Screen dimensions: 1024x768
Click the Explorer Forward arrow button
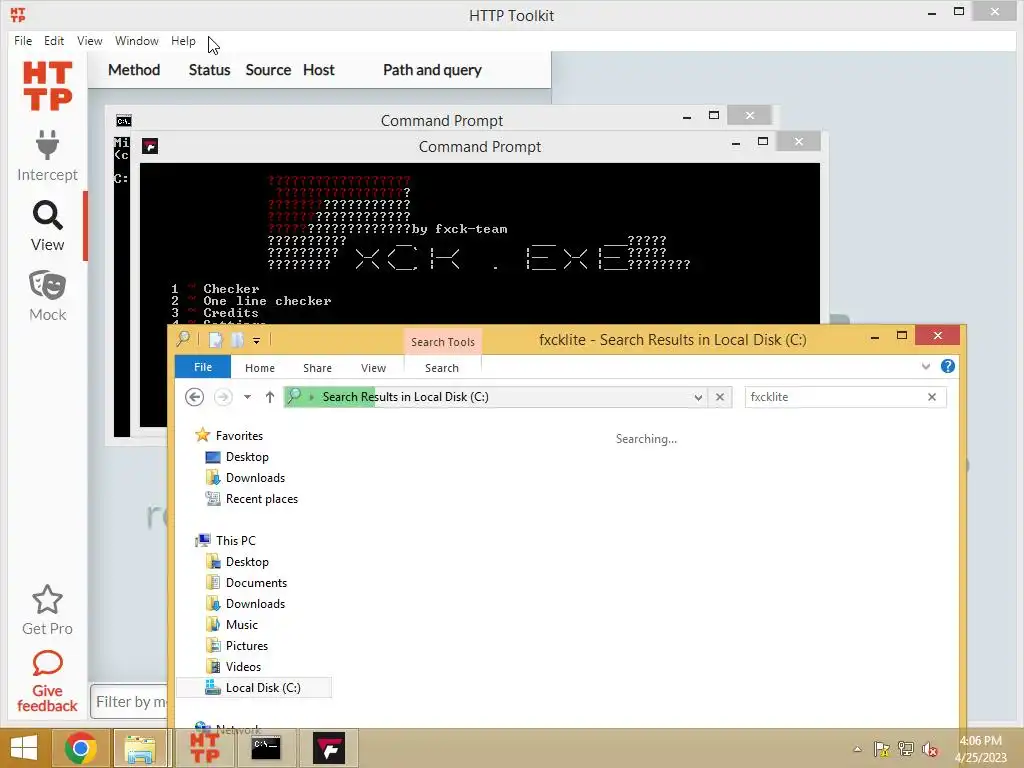[223, 397]
